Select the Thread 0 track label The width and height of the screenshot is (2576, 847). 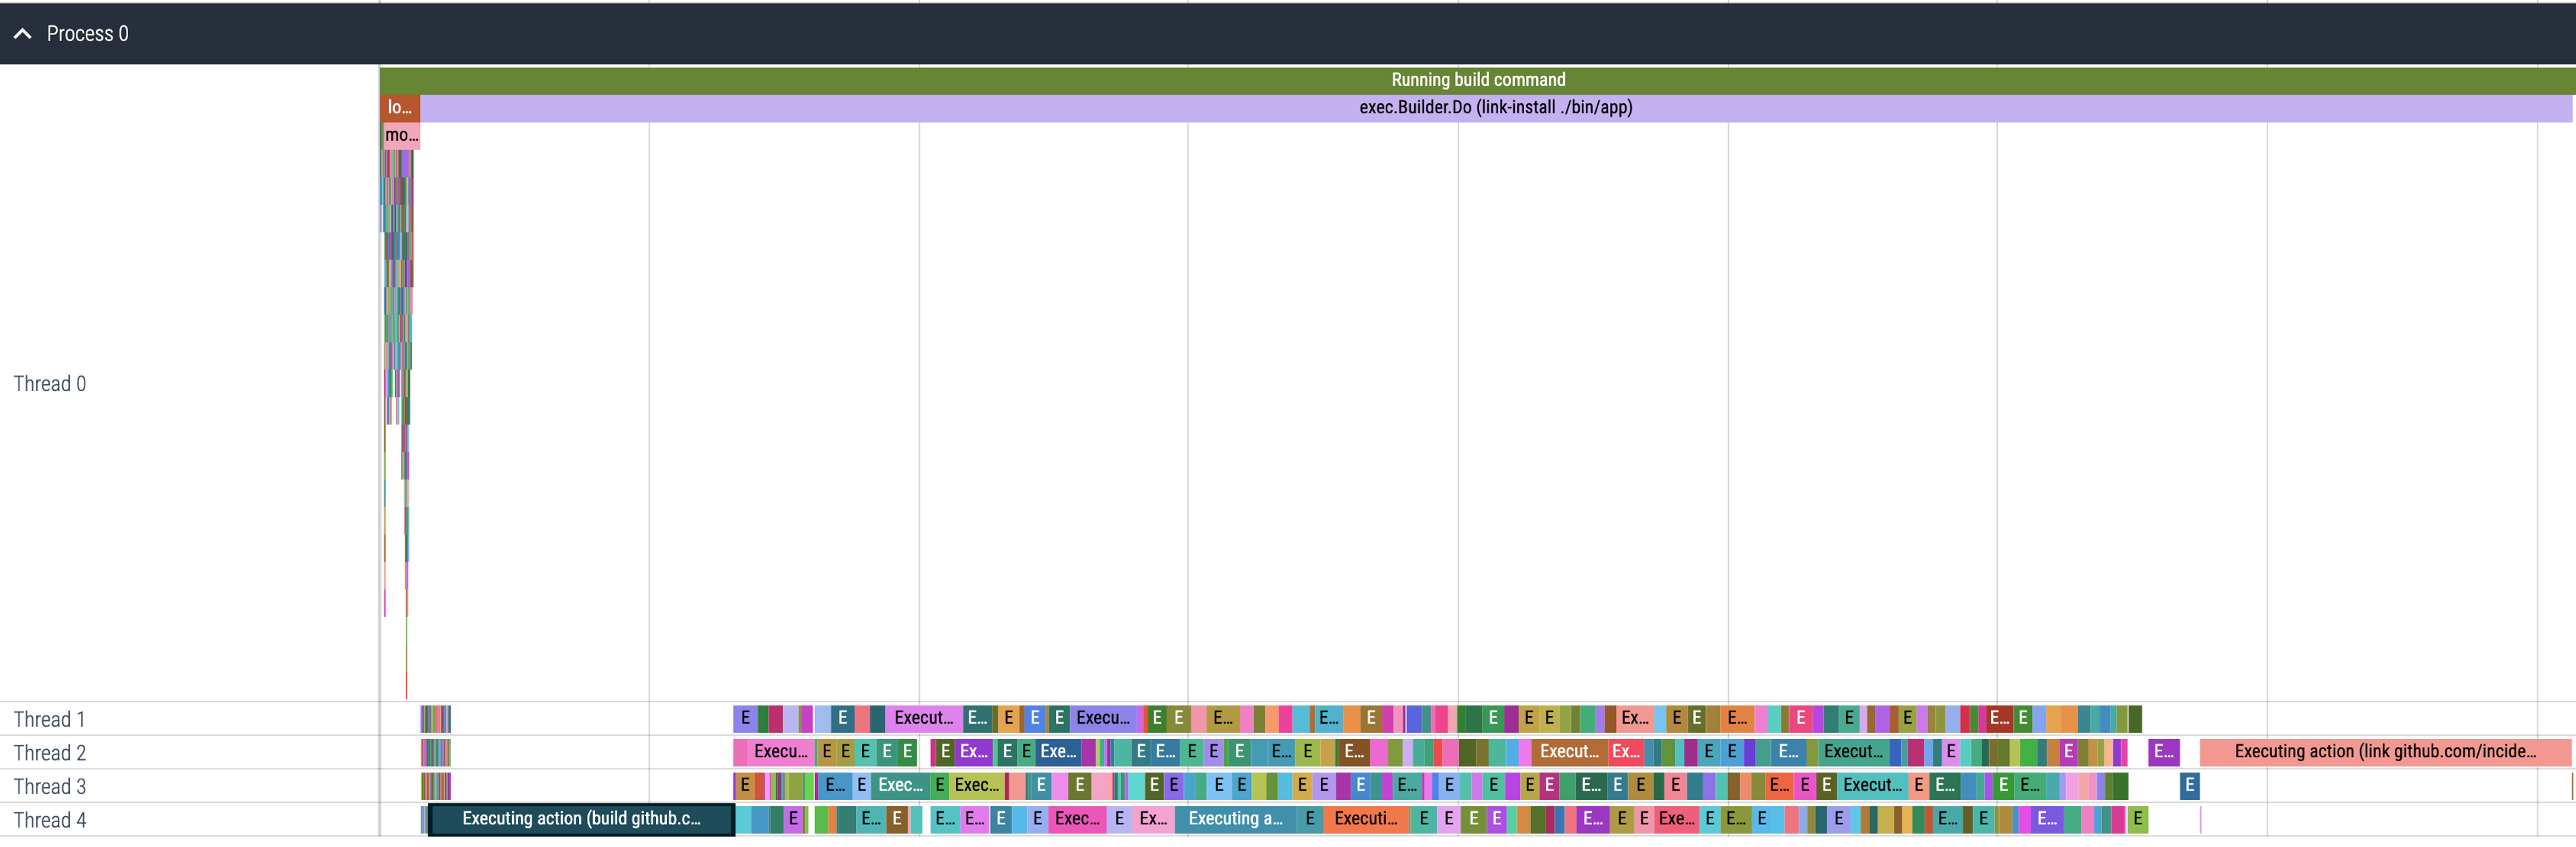point(50,384)
